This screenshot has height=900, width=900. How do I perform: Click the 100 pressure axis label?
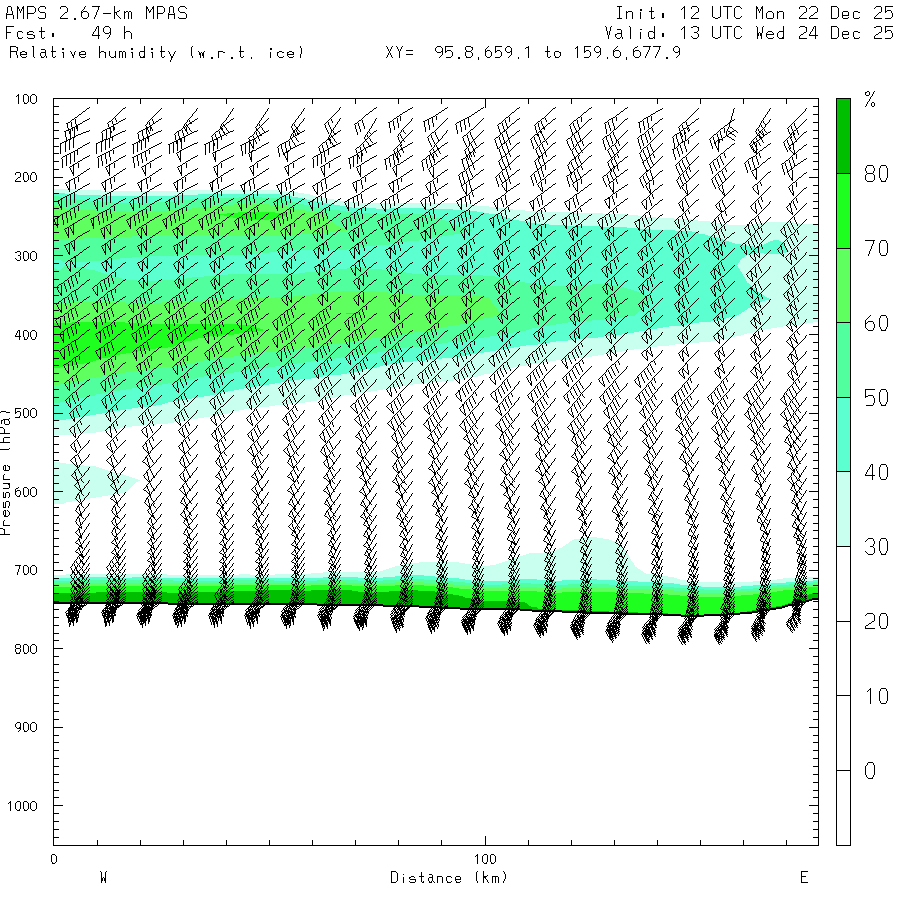[x=26, y=99]
